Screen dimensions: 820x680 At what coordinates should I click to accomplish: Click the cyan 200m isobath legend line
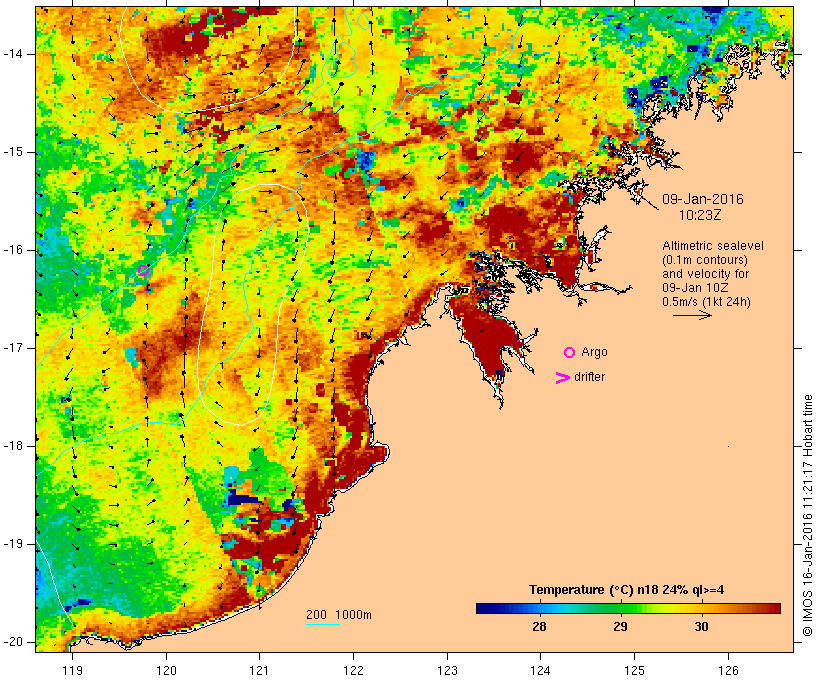point(323,624)
